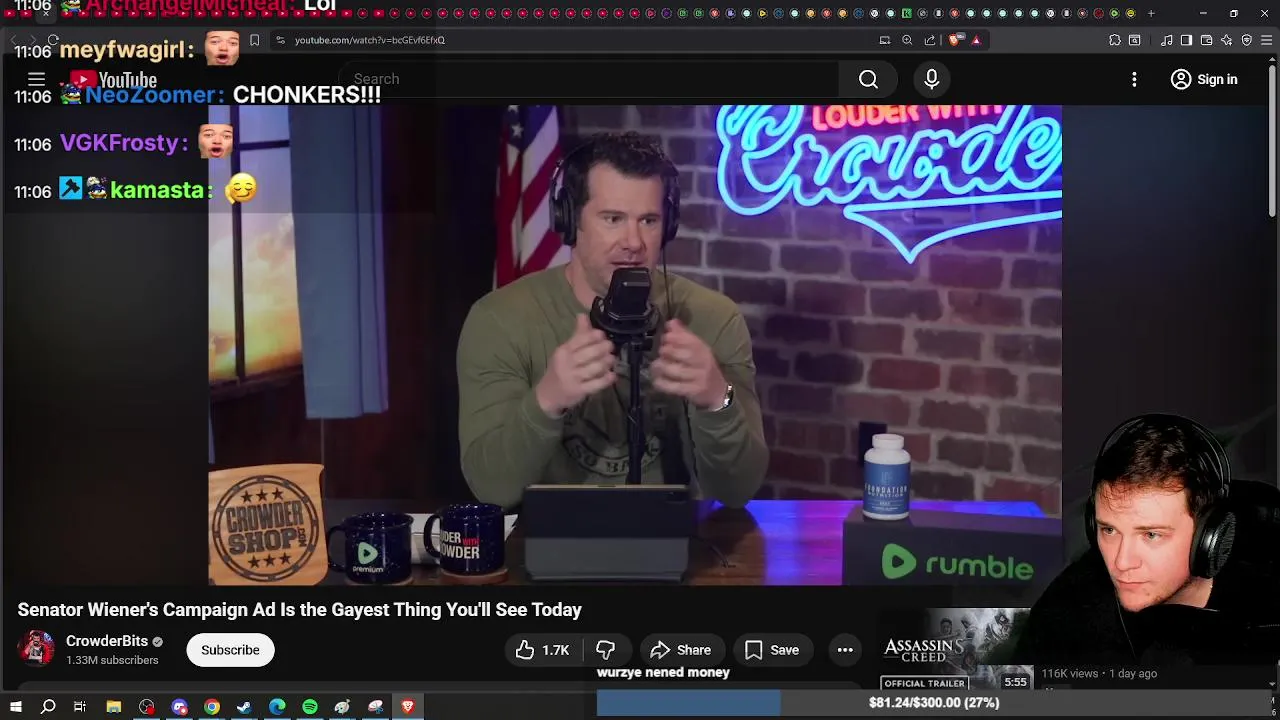This screenshot has width=1280, height=720.
Task: Click the donation goal progress bar
Action: pos(934,703)
